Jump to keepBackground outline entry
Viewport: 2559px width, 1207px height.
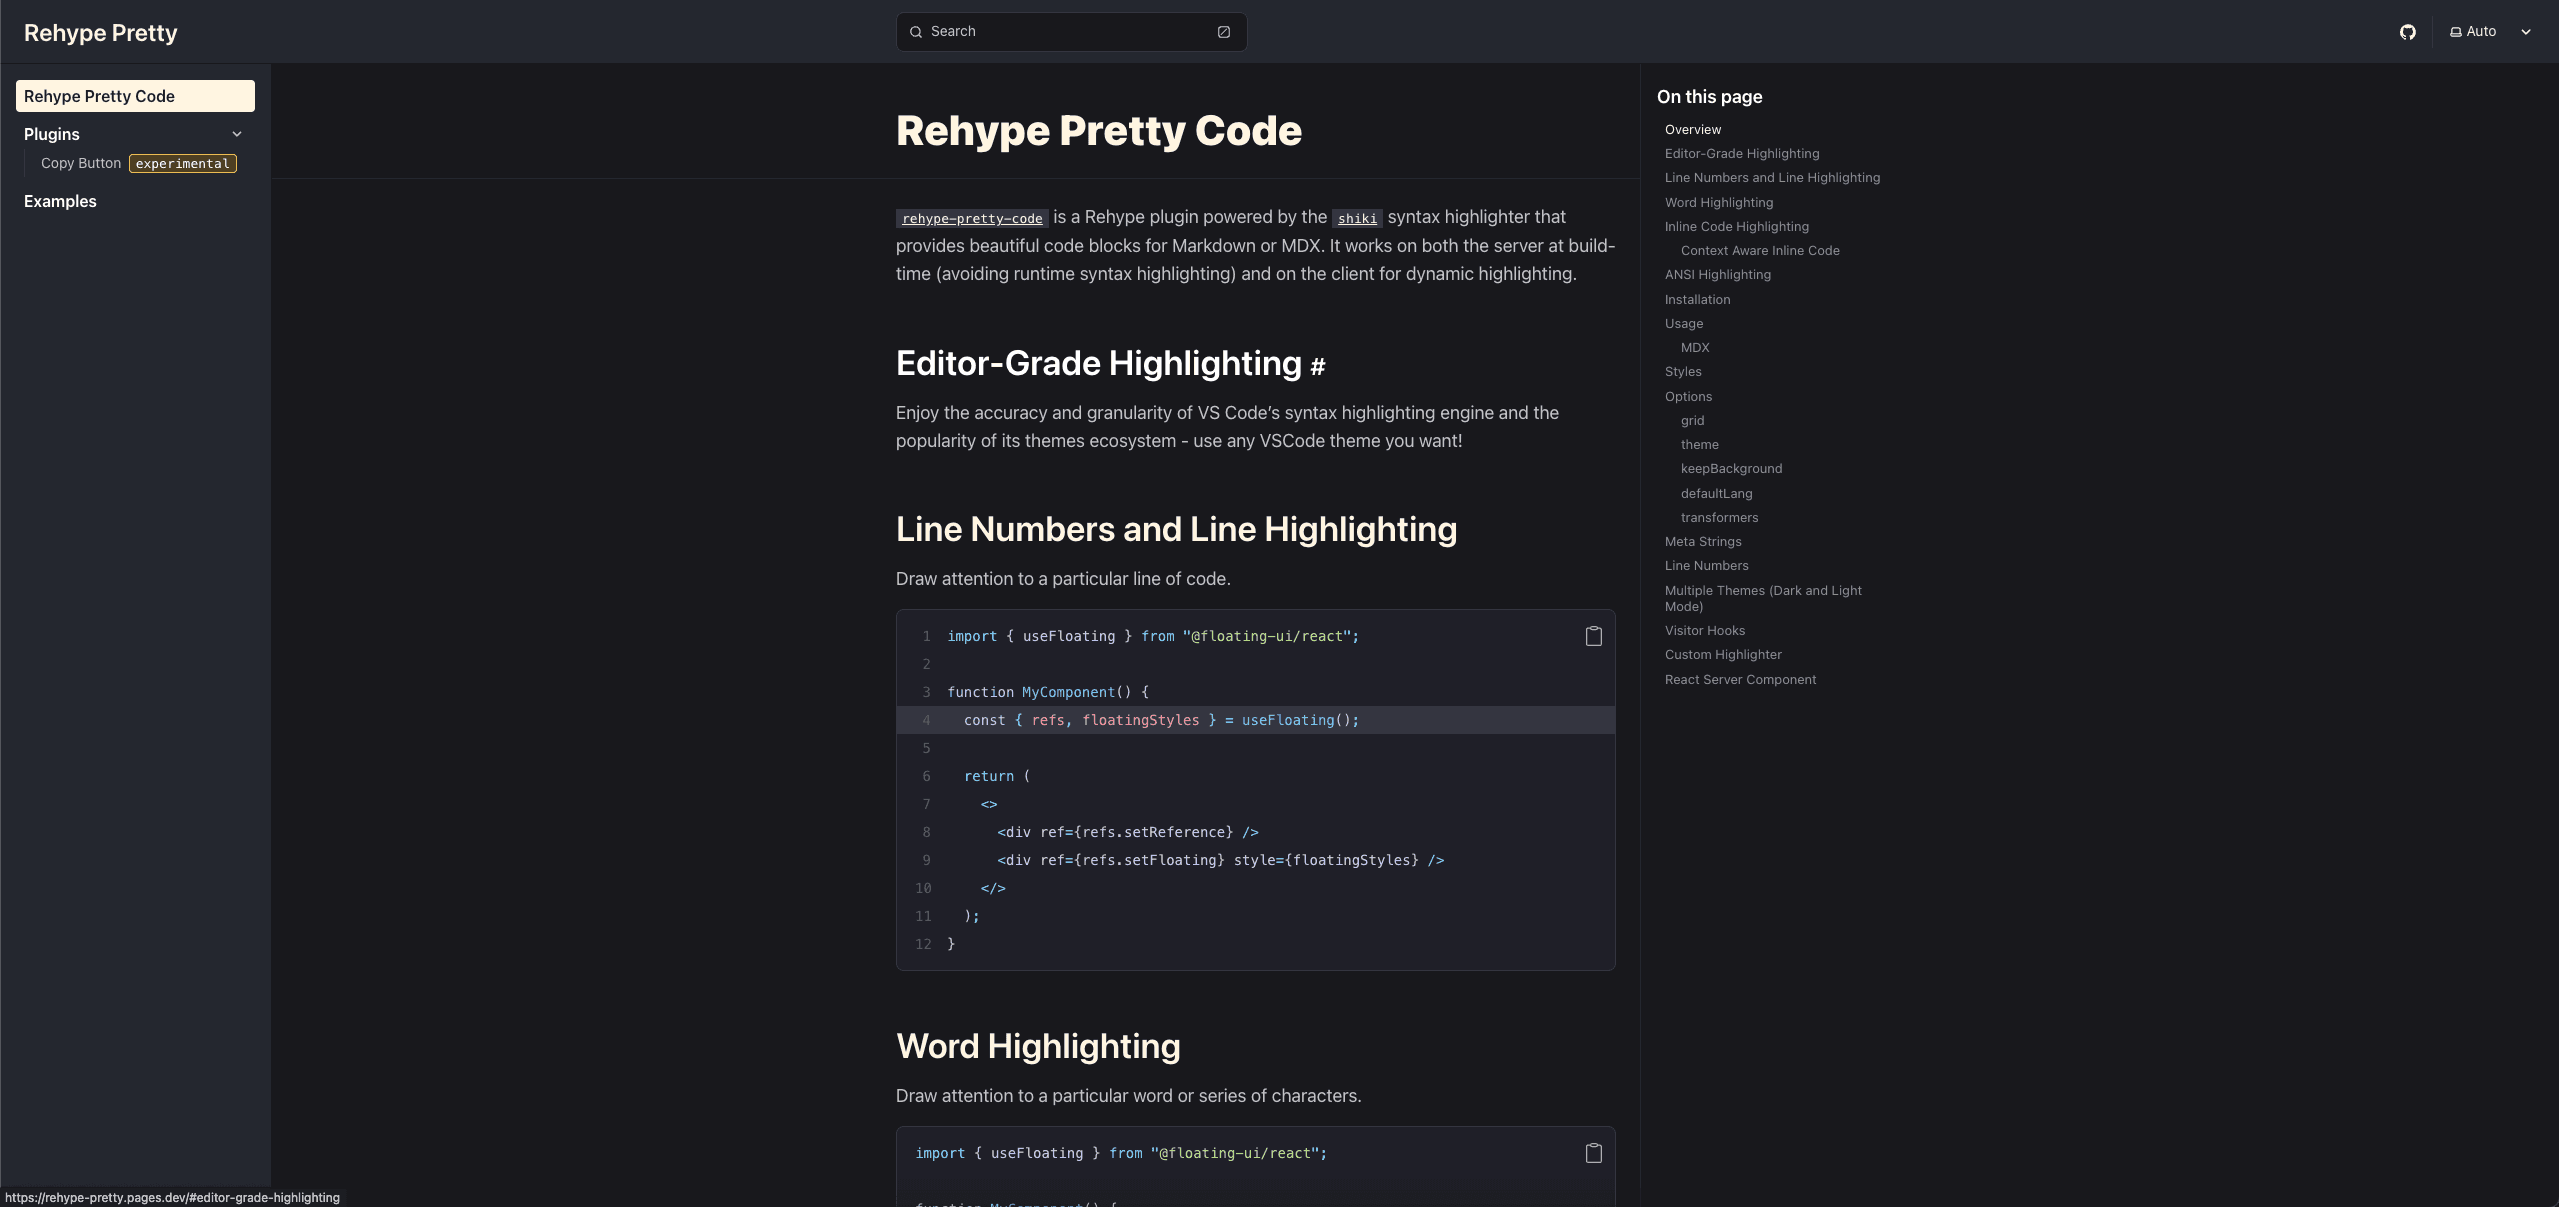(x=1731, y=468)
